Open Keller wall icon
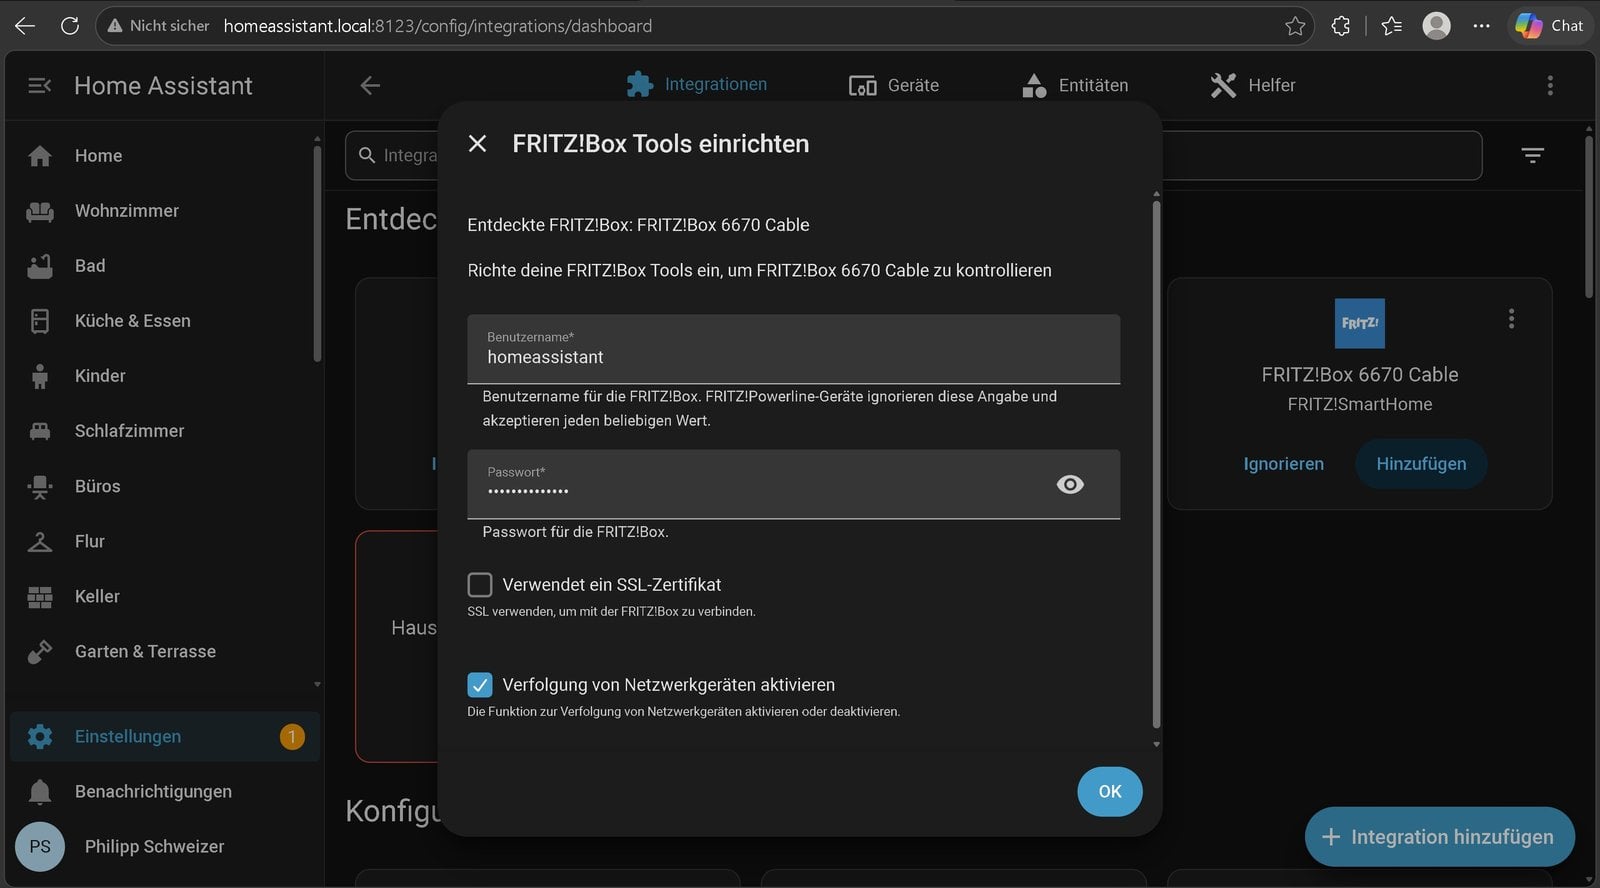Image resolution: width=1600 pixels, height=888 pixels. [x=40, y=597]
